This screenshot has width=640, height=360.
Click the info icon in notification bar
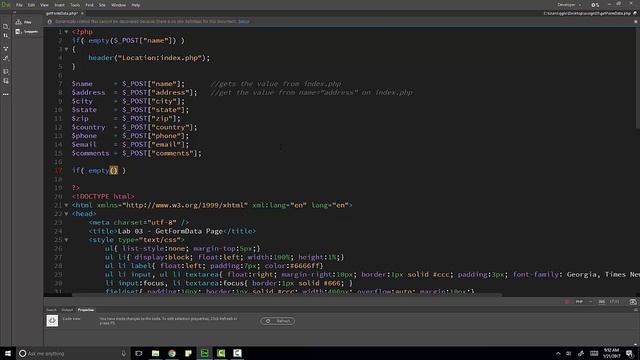point(50,22)
